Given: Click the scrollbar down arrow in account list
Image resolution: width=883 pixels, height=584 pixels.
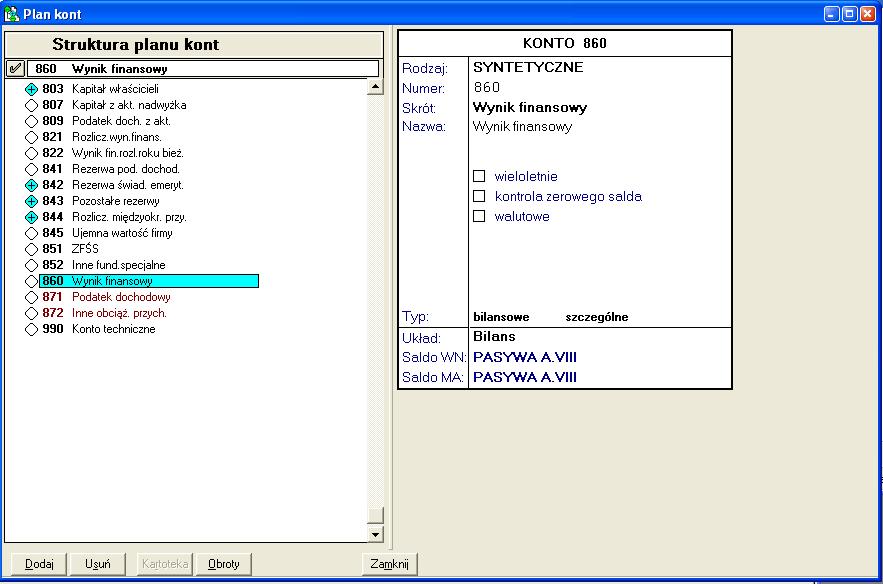Looking at the screenshot, I should pos(376,535).
